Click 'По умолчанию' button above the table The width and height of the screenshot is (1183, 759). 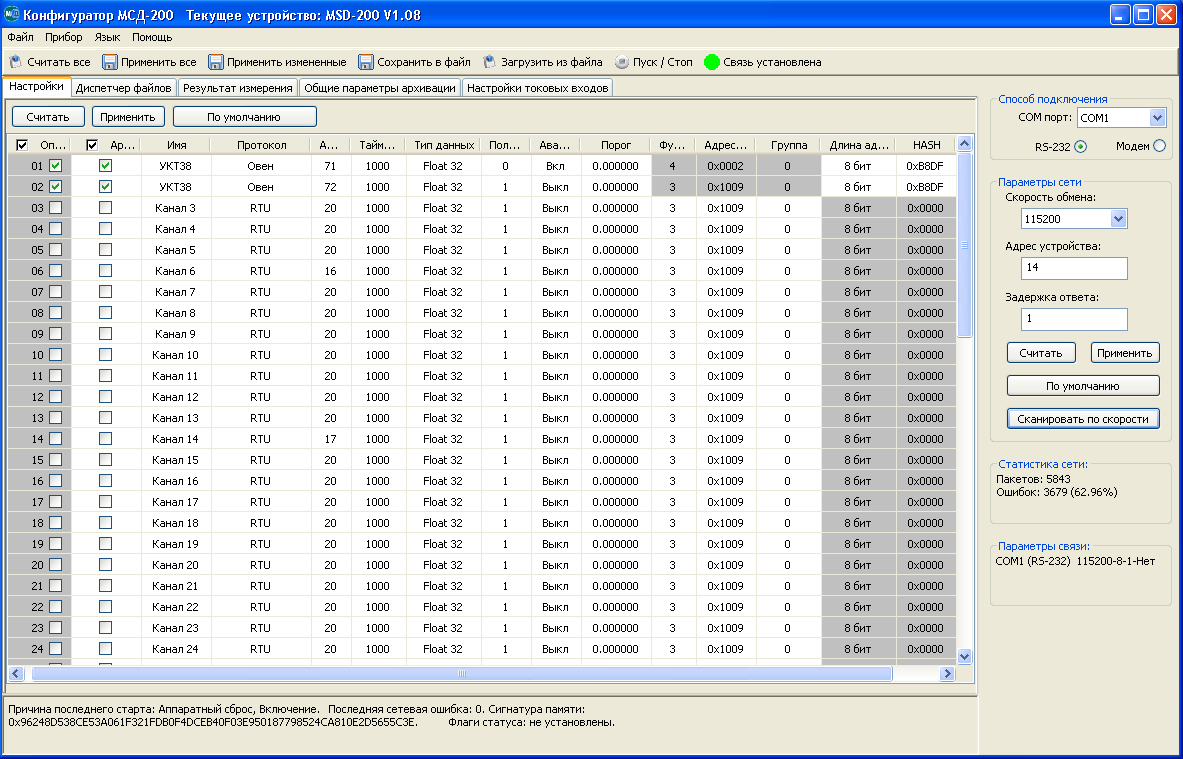pyautogui.click(x=244, y=117)
